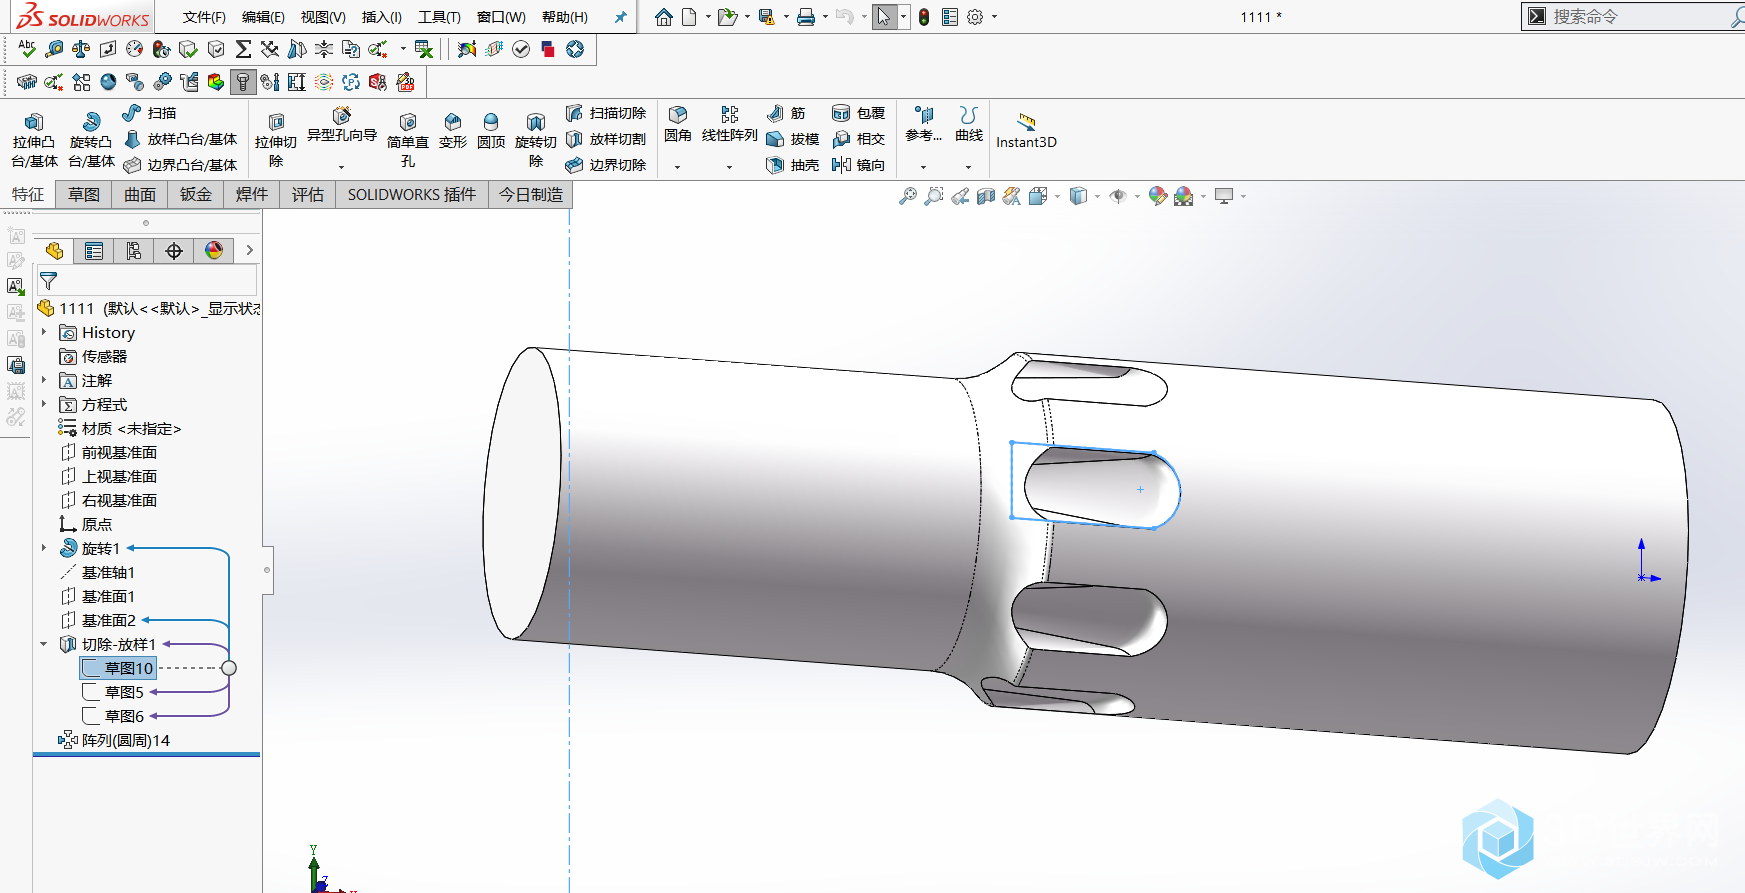Open the 编辑(E) menu
The width and height of the screenshot is (1745, 893).
click(x=263, y=17)
